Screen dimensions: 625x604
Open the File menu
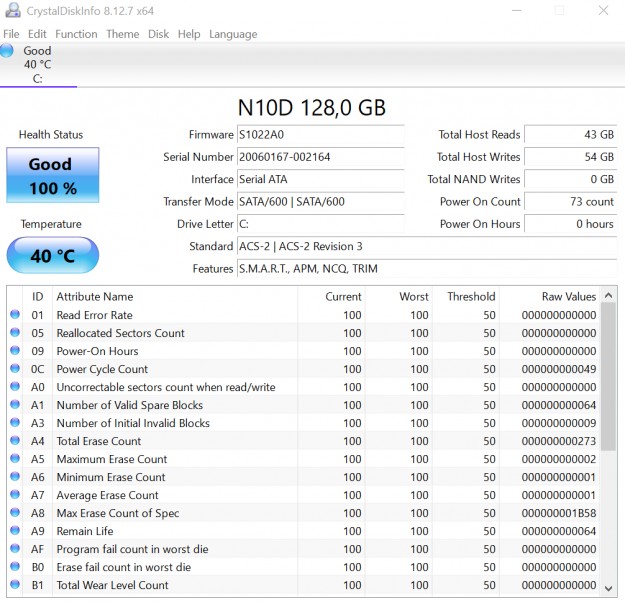point(11,34)
